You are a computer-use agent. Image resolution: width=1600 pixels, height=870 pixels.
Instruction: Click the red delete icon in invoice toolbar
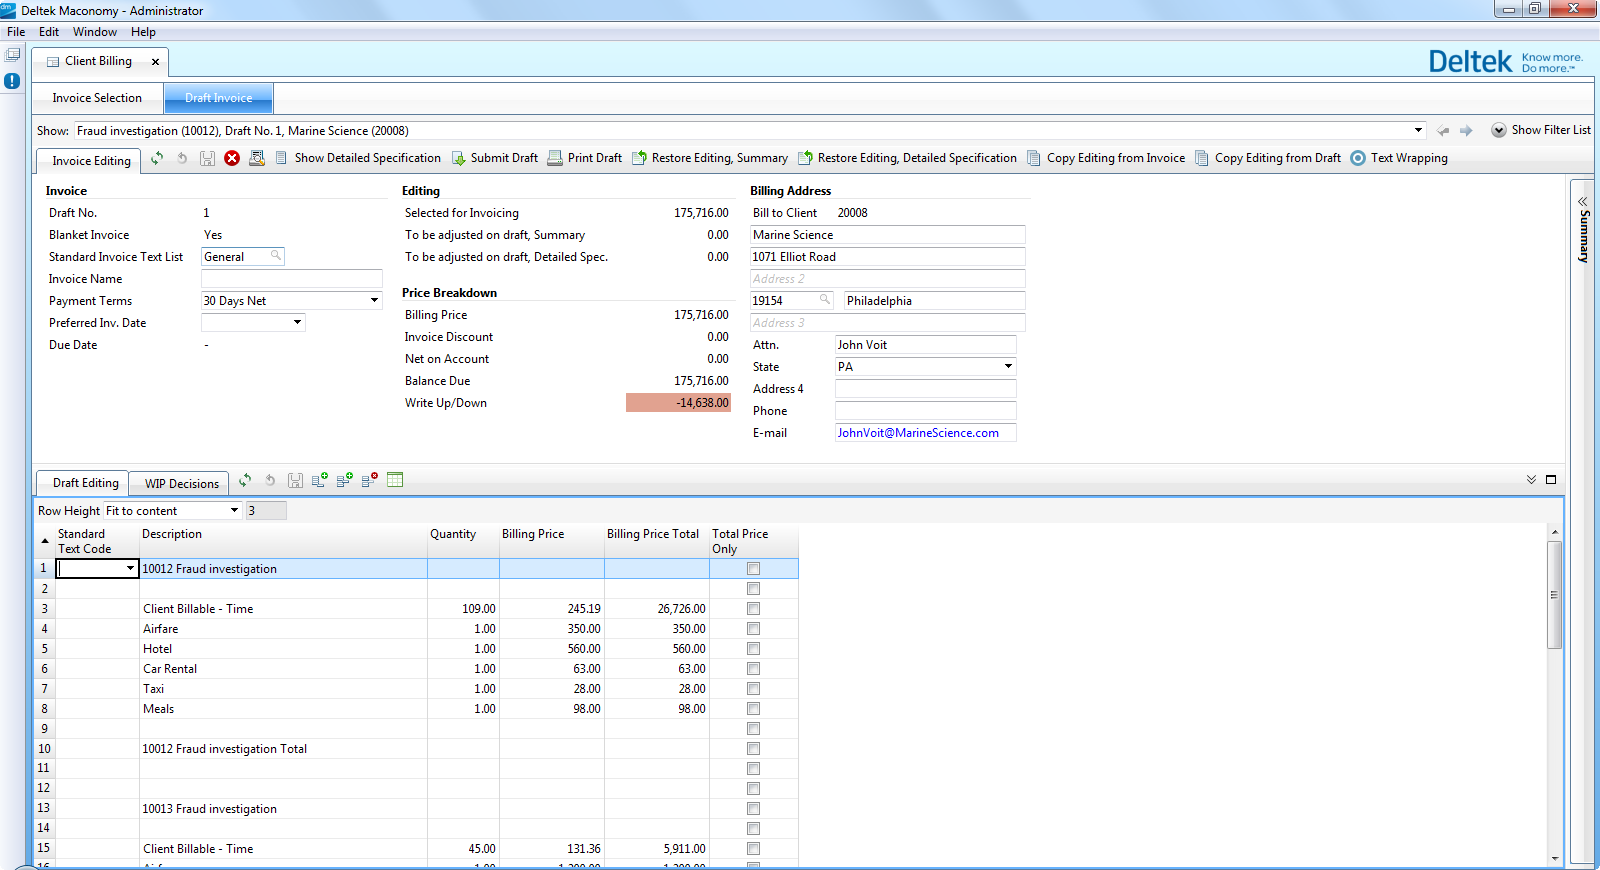pyautogui.click(x=232, y=158)
